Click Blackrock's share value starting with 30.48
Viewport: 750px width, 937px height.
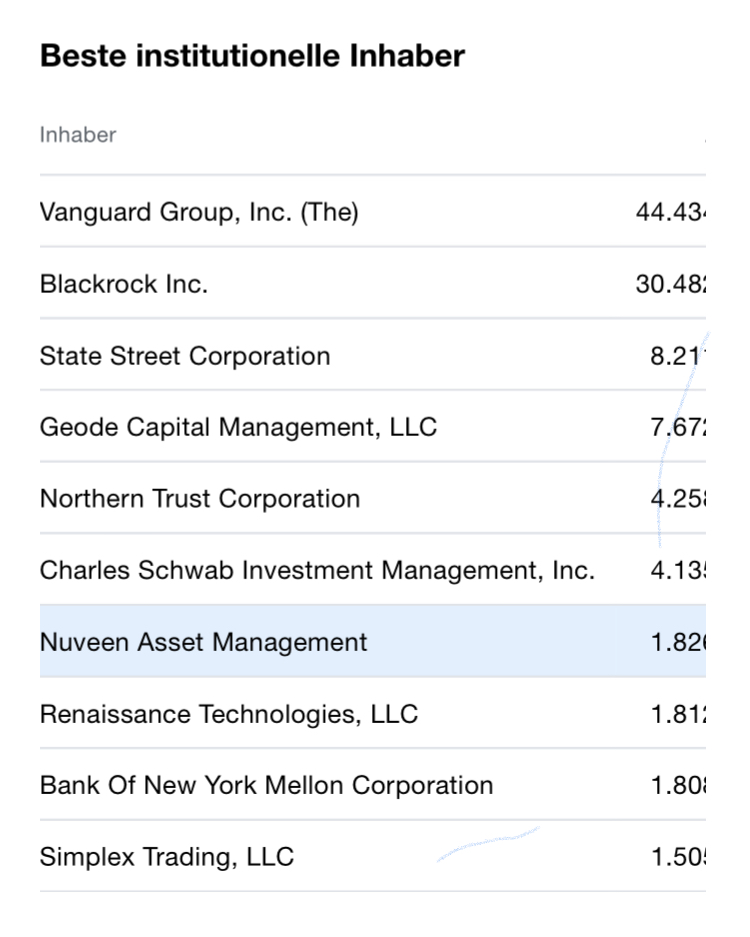[x=670, y=284]
